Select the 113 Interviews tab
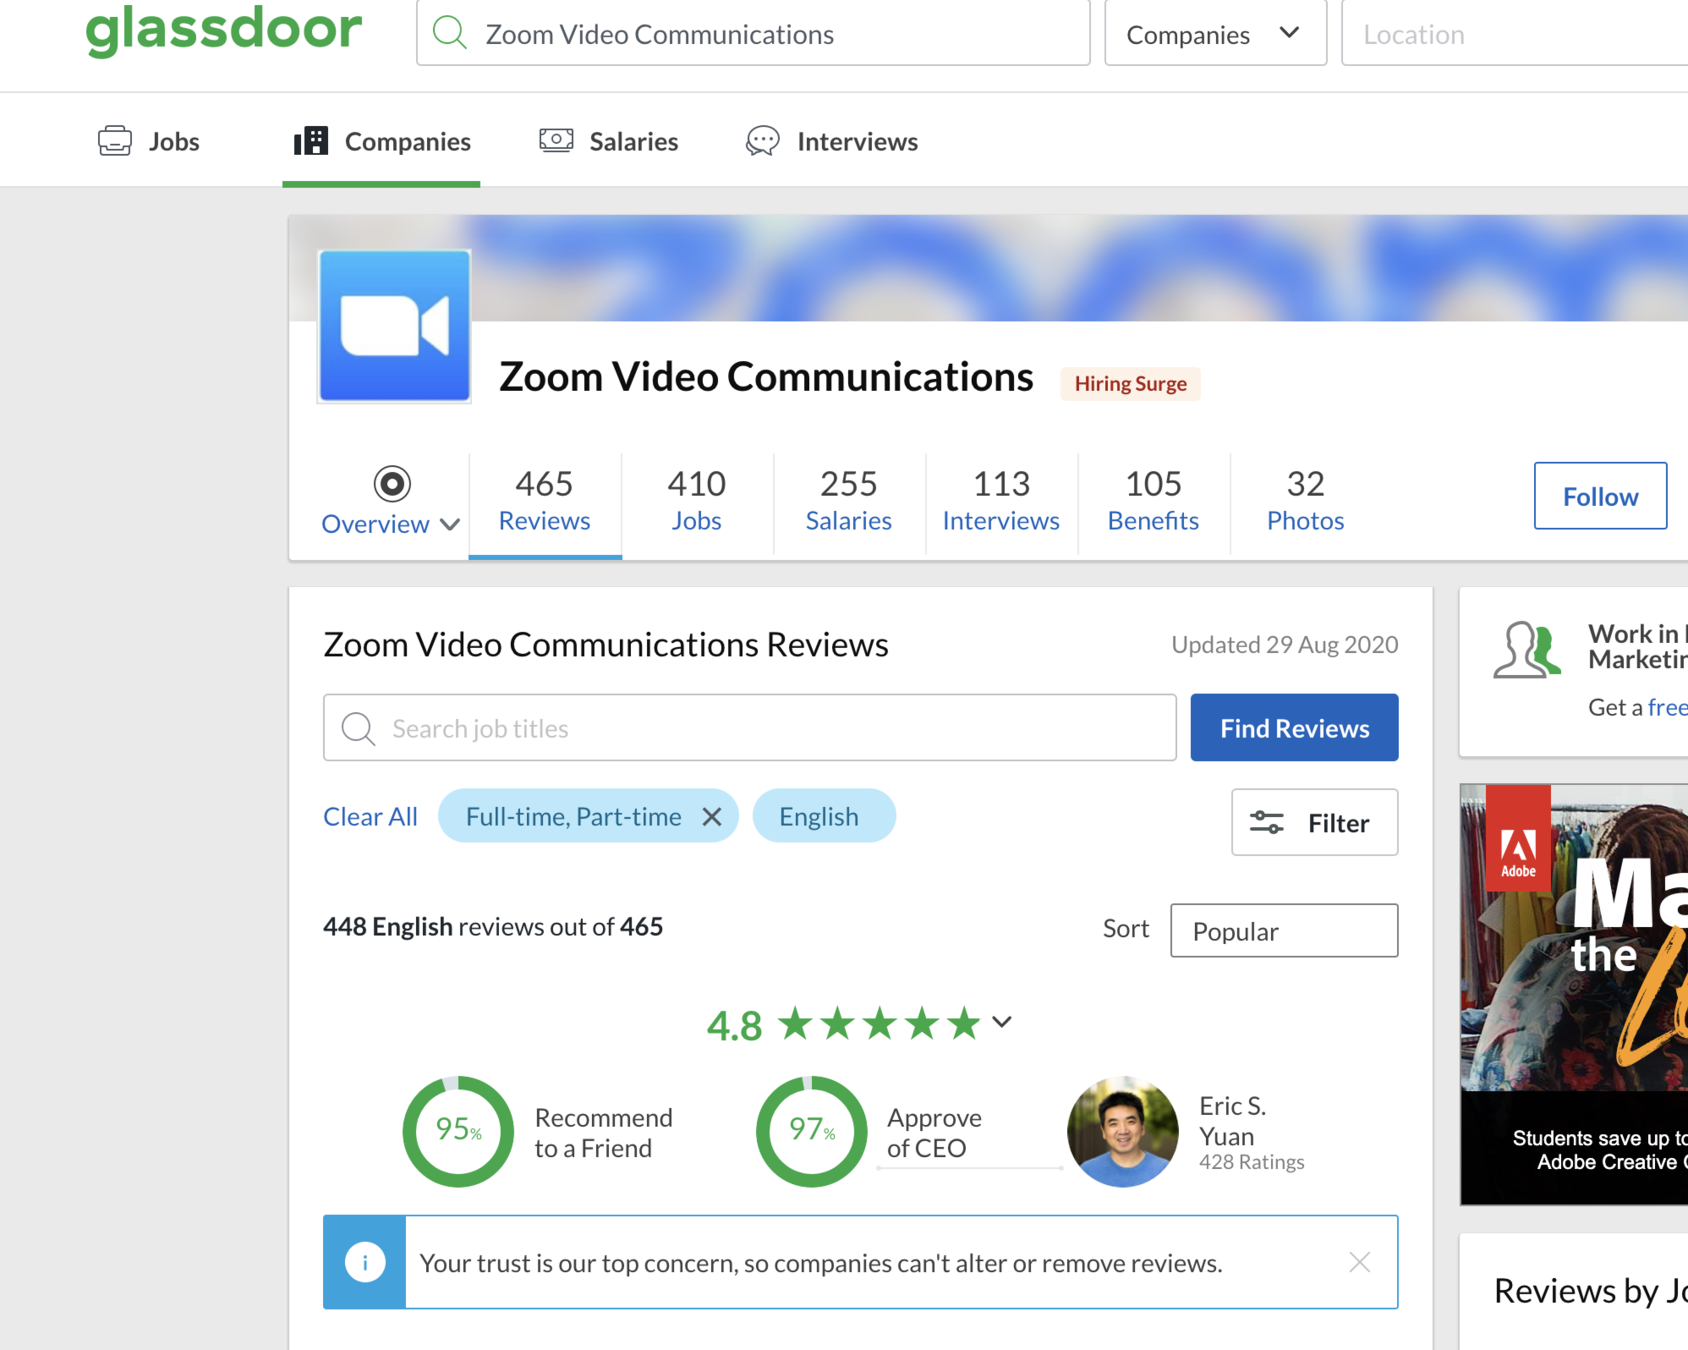 click(x=1001, y=501)
